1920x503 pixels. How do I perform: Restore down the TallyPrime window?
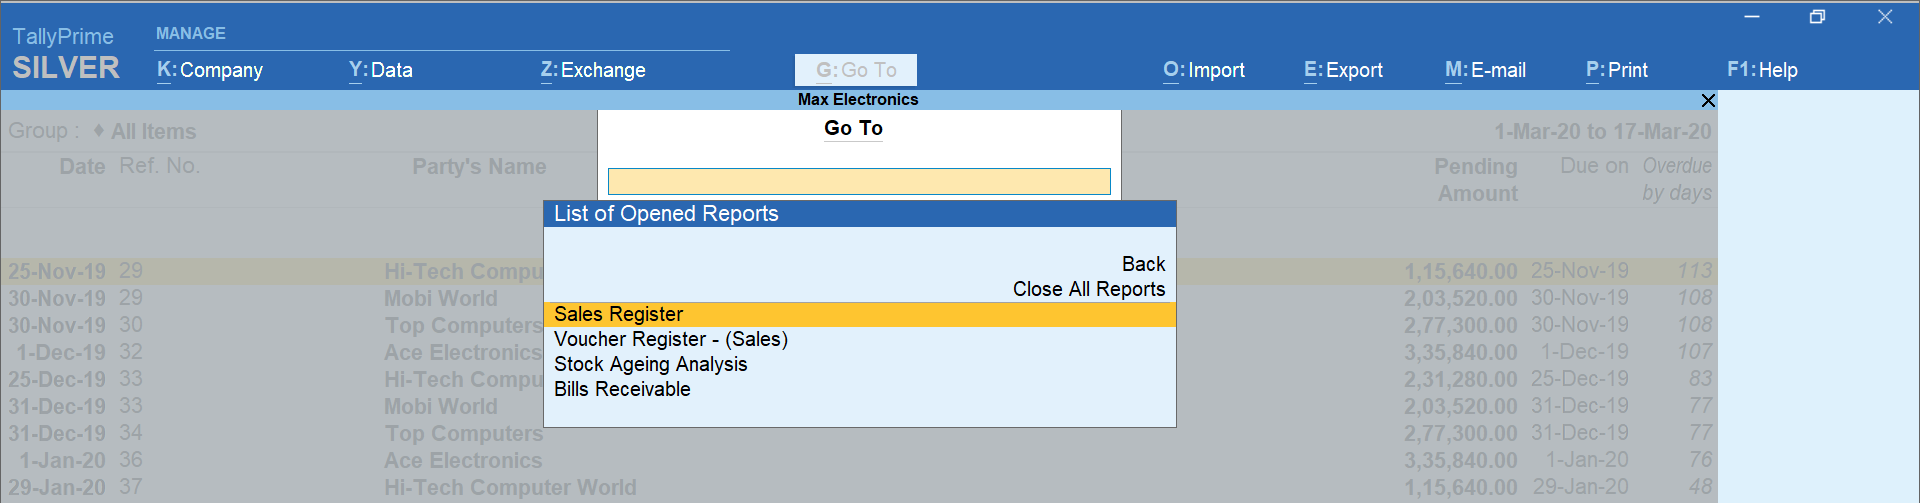(1818, 17)
